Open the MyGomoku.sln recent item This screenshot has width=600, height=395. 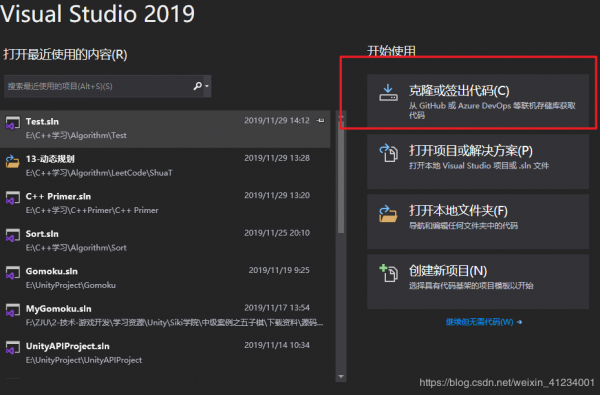point(165,316)
